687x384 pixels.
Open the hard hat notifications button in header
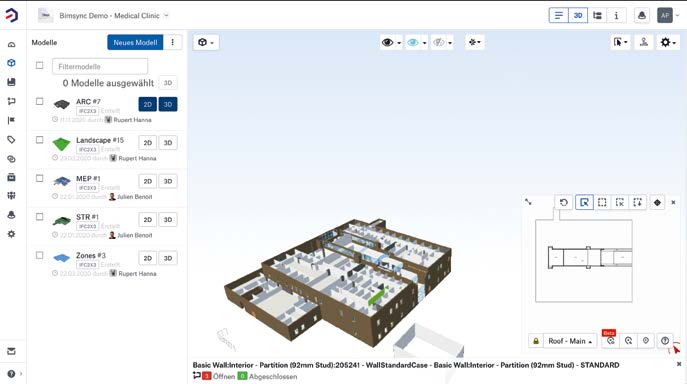coord(642,15)
